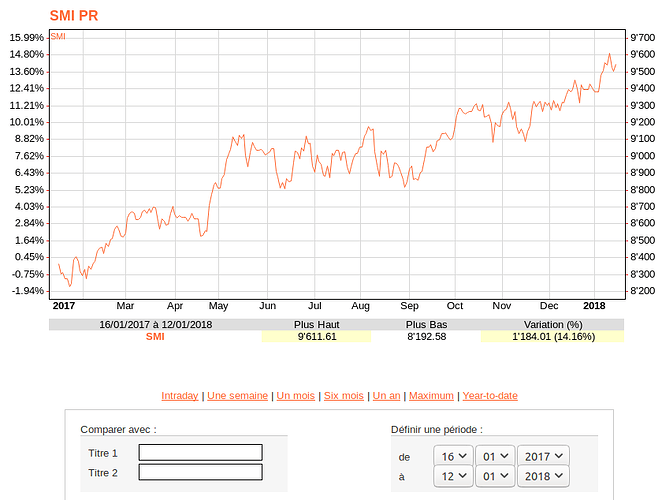This screenshot has height=500, width=662.
Task: Open start year dropdown showing 2017
Action: tap(543, 456)
